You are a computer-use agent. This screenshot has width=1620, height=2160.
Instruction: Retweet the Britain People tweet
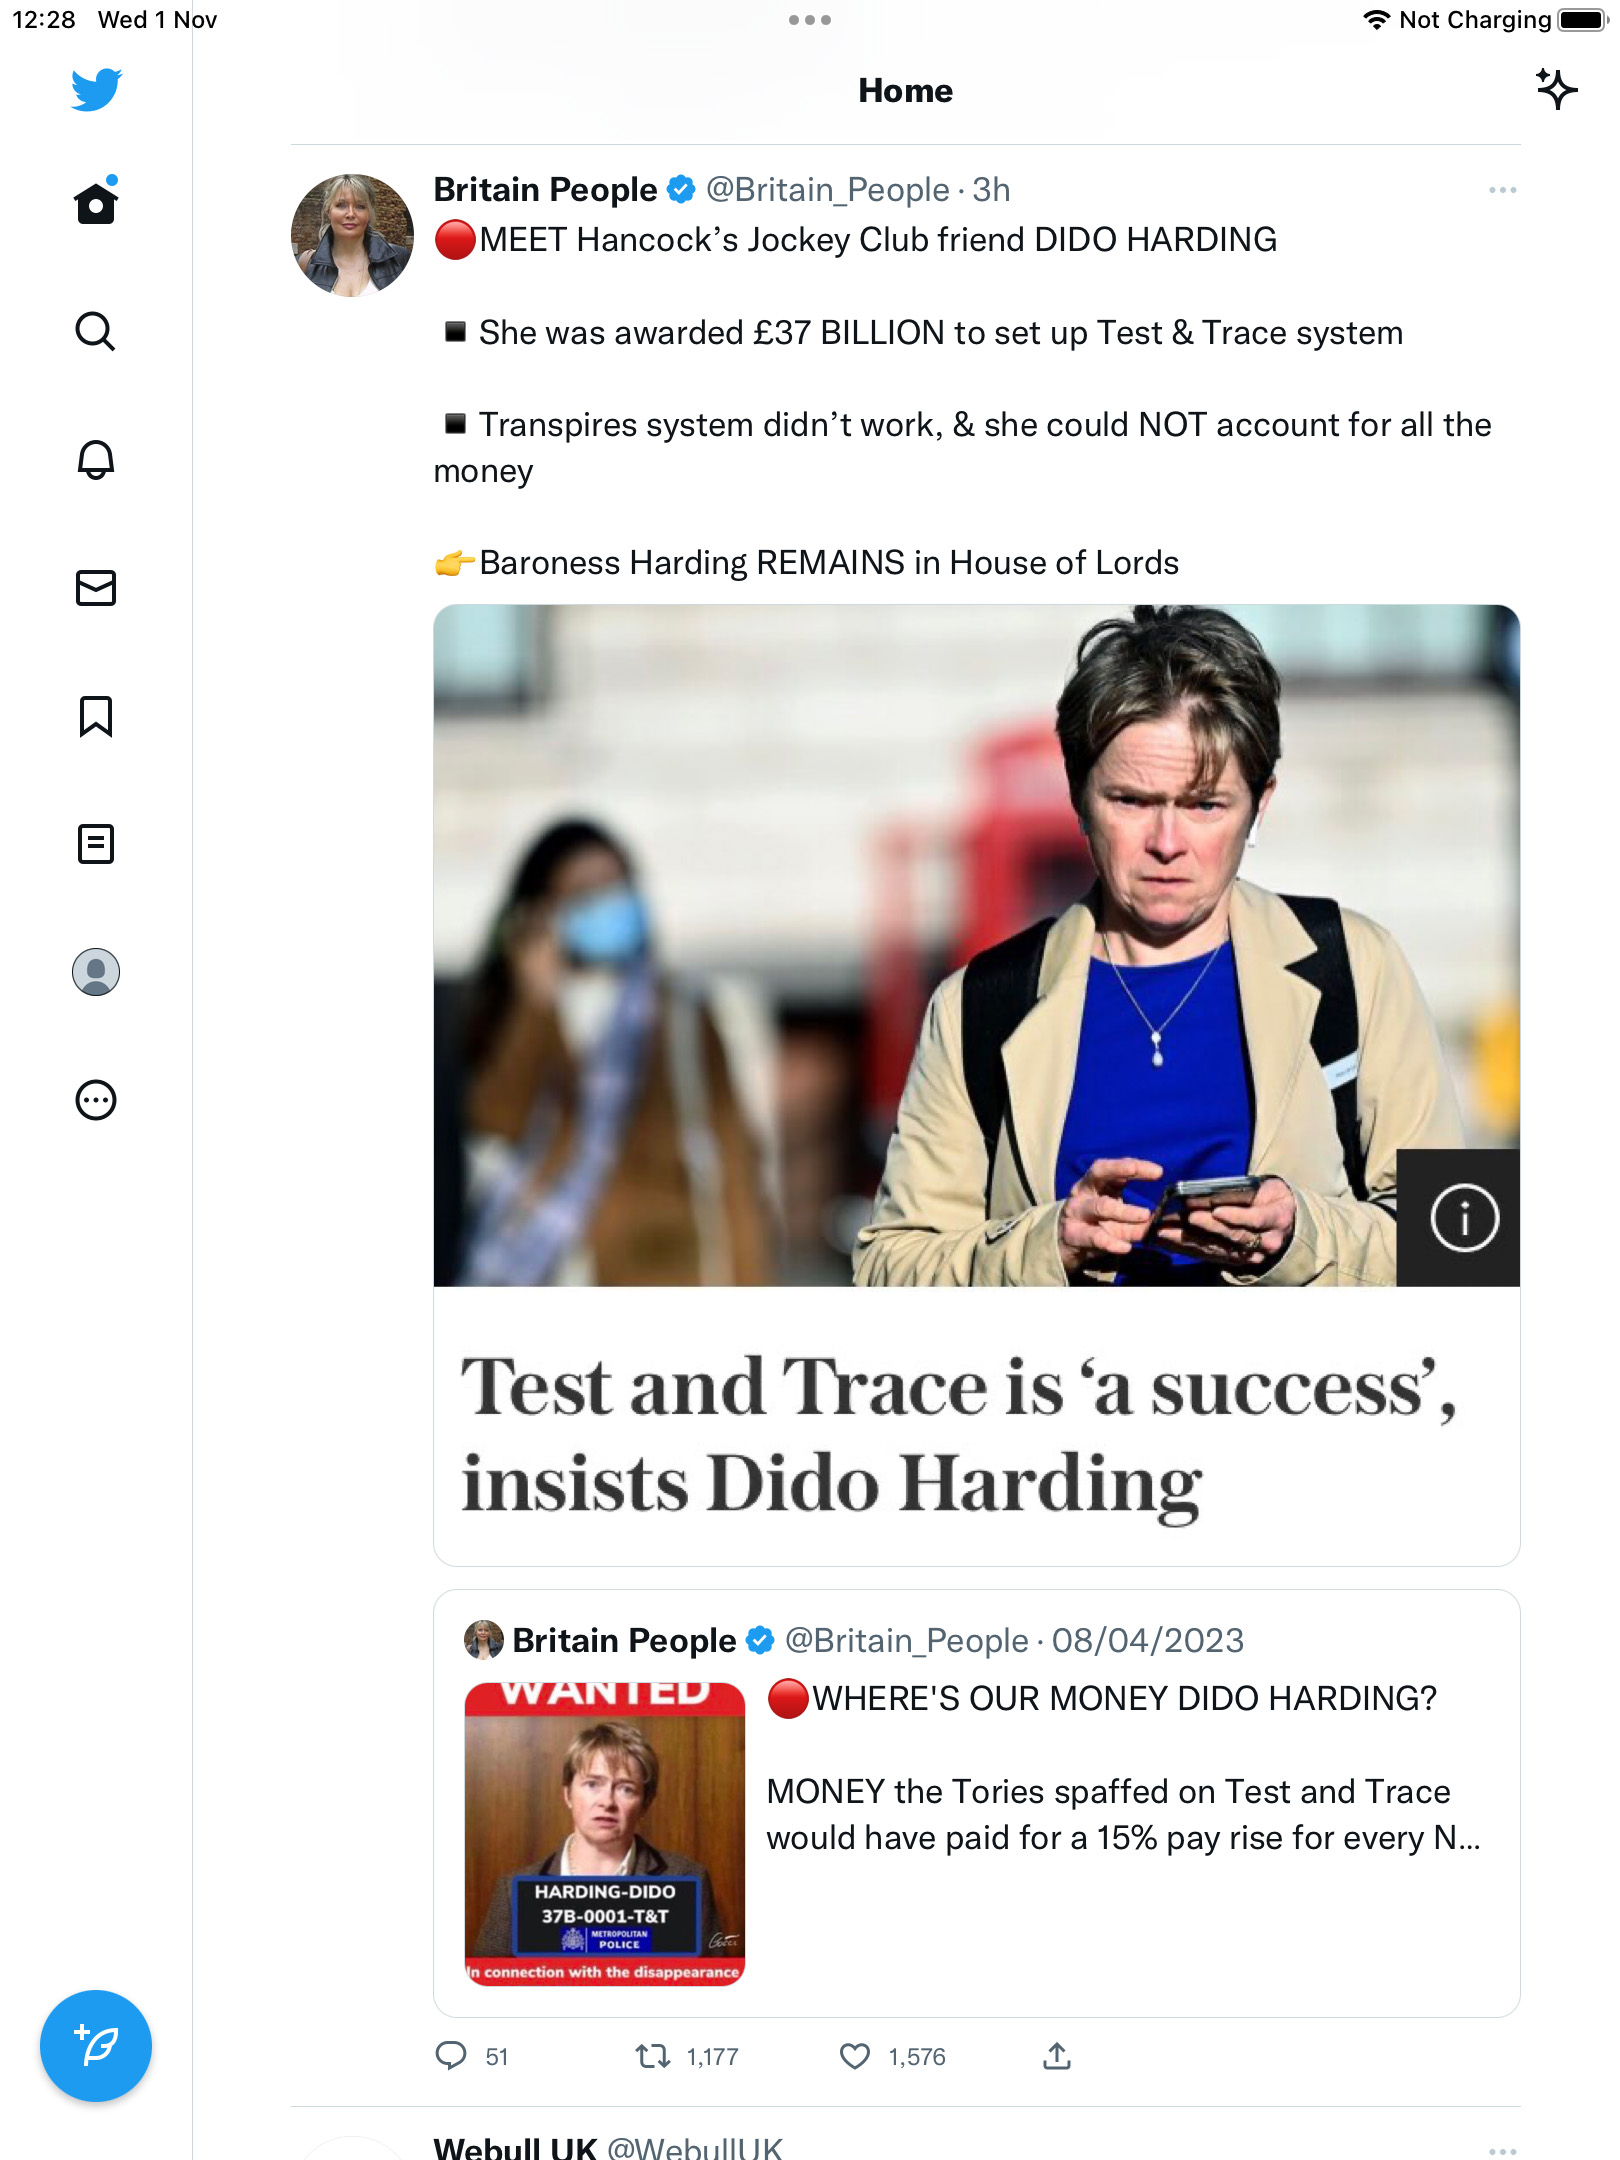(653, 2056)
